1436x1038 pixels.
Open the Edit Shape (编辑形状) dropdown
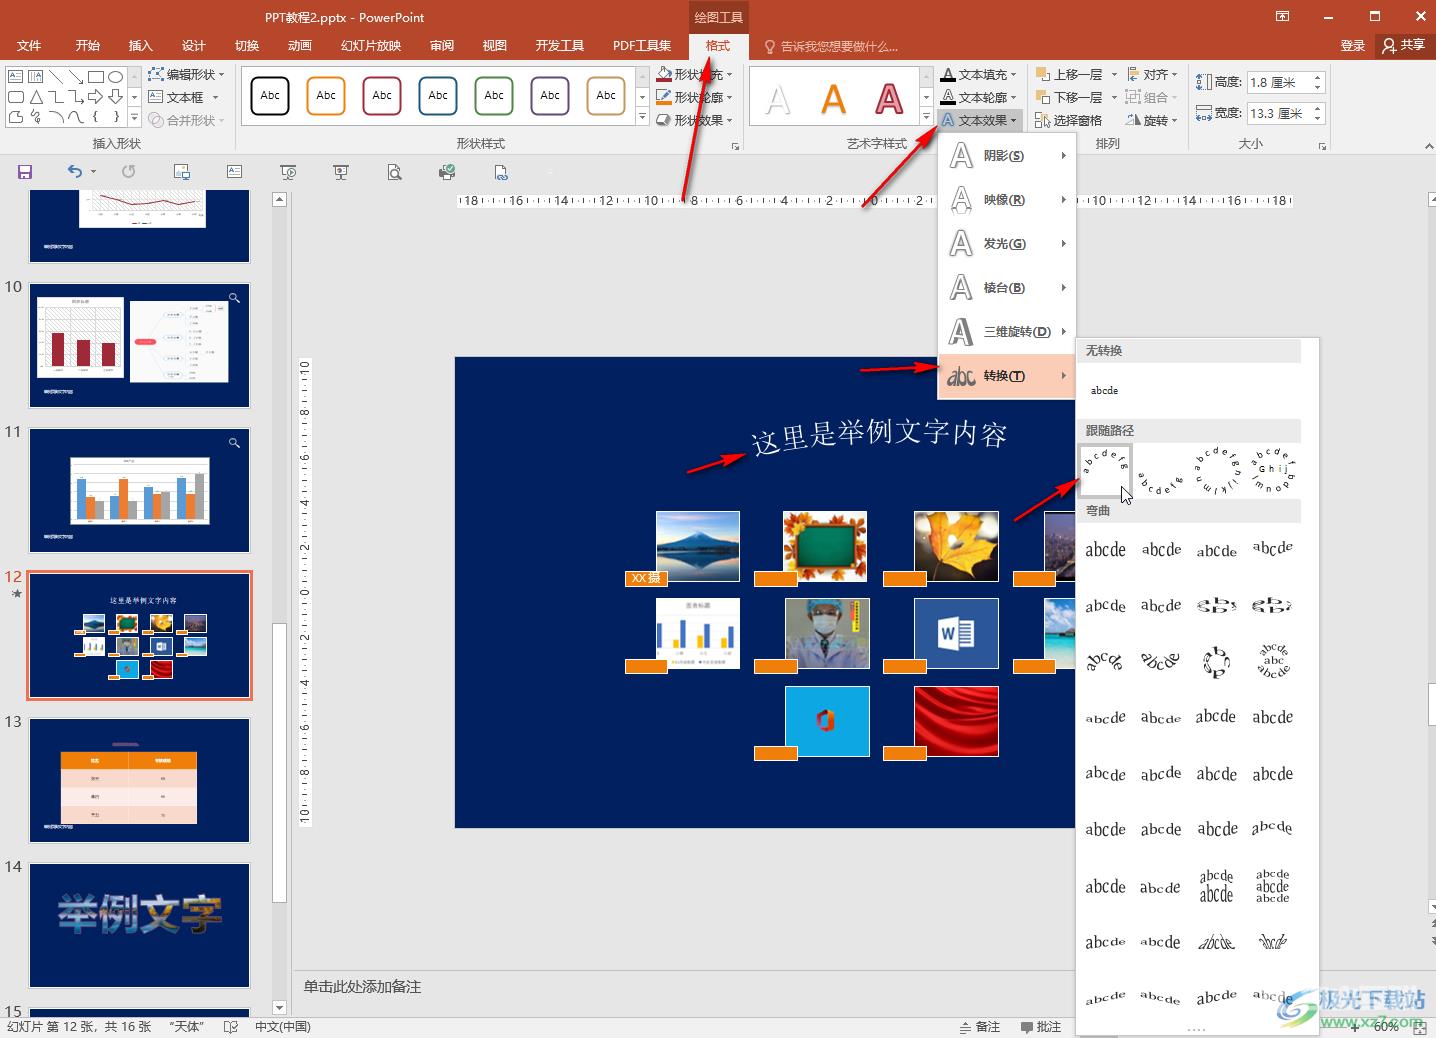pyautogui.click(x=187, y=74)
